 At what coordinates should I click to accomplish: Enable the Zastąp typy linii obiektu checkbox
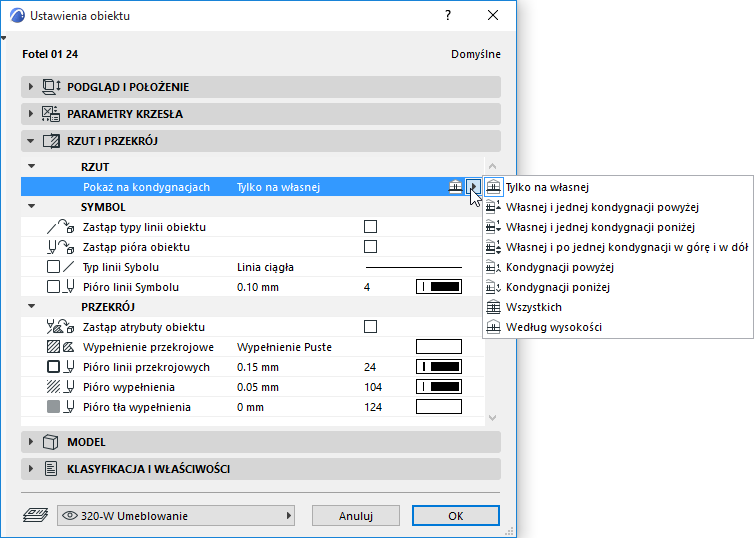point(370,226)
